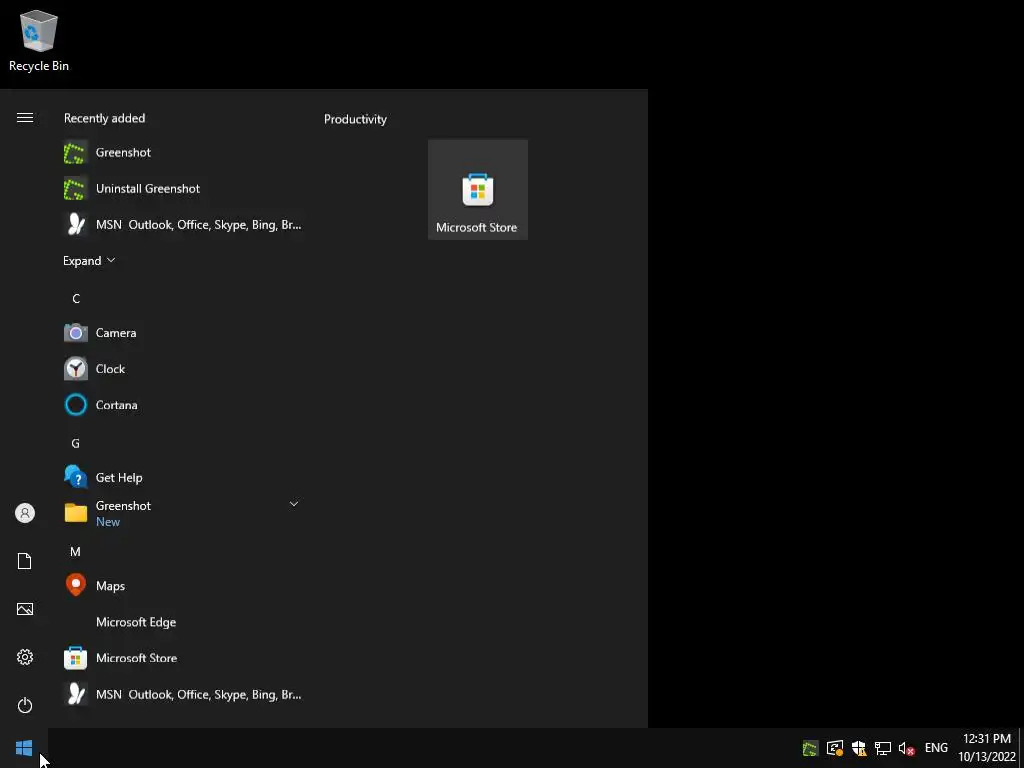Open the Camera app
This screenshot has height=768, width=1024.
tap(183, 333)
